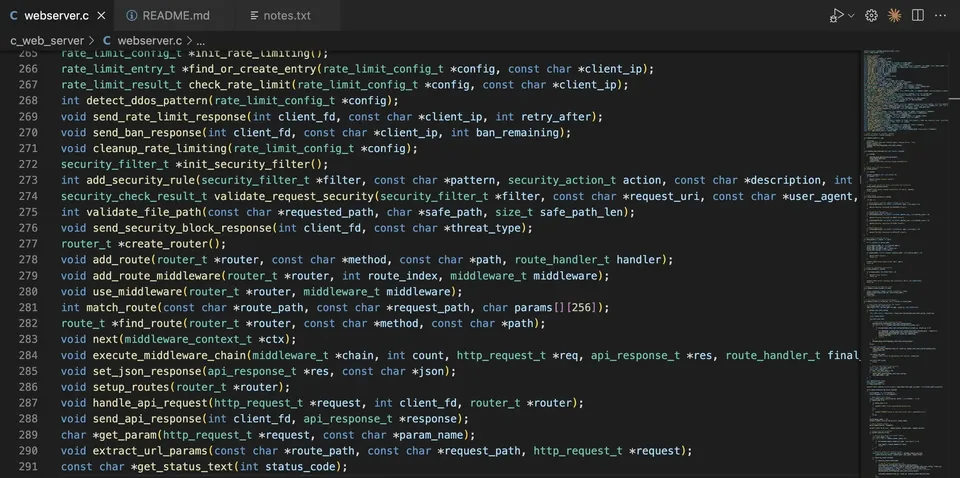
Task: Click on init_security_filter function name
Action: [x=246, y=164]
